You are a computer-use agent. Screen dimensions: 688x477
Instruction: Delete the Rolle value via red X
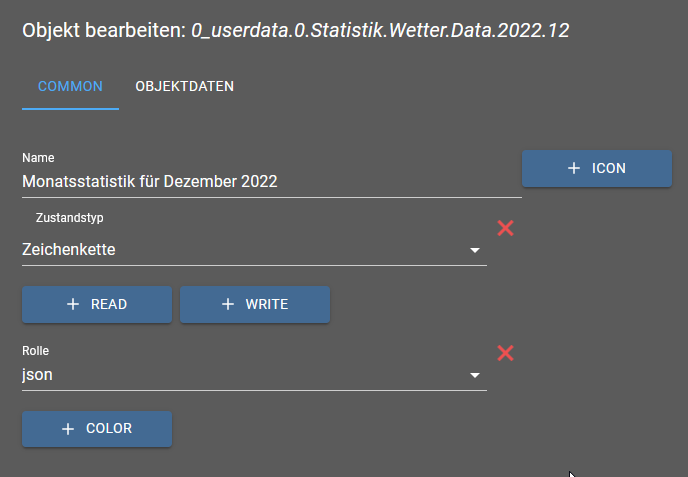pos(506,353)
